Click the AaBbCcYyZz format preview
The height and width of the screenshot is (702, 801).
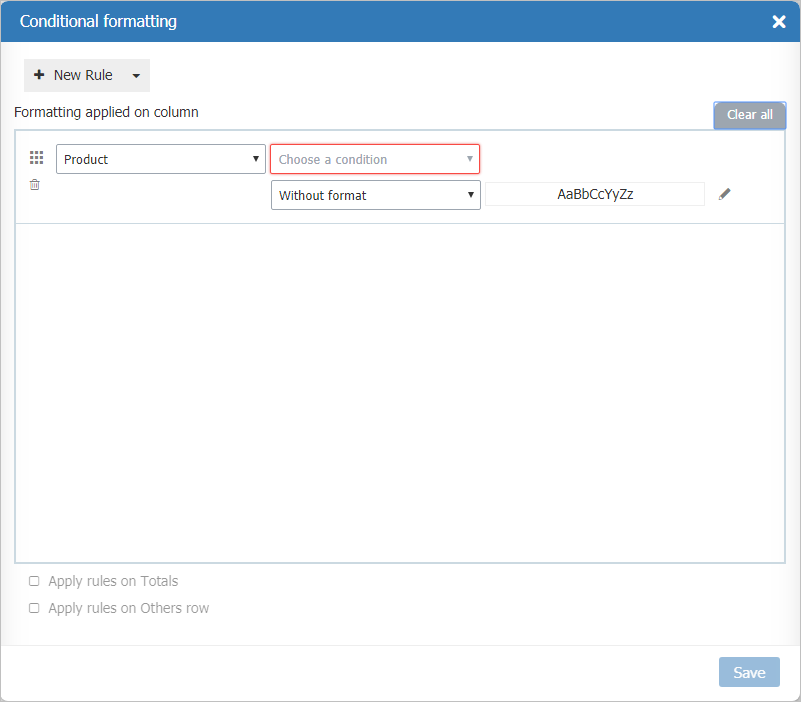(x=594, y=194)
